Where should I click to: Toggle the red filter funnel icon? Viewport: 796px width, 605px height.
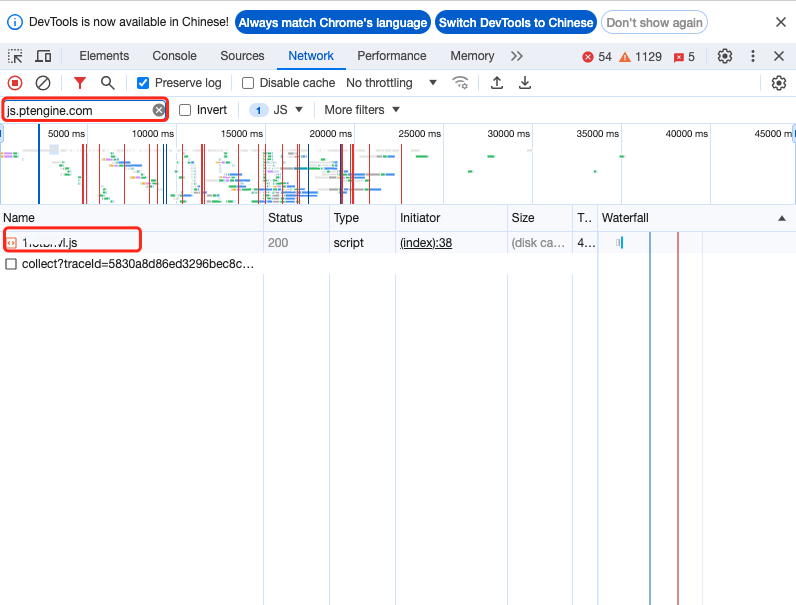[x=80, y=83]
